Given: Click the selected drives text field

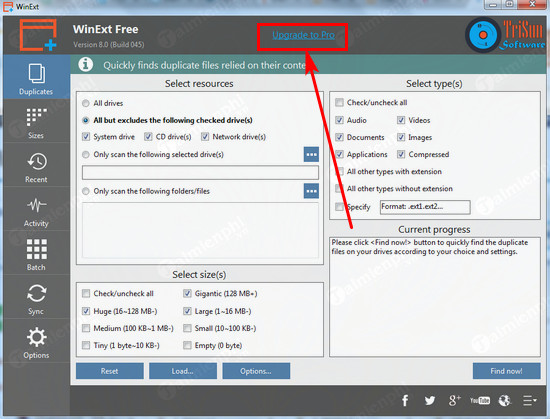Looking at the screenshot, I should click(200, 173).
